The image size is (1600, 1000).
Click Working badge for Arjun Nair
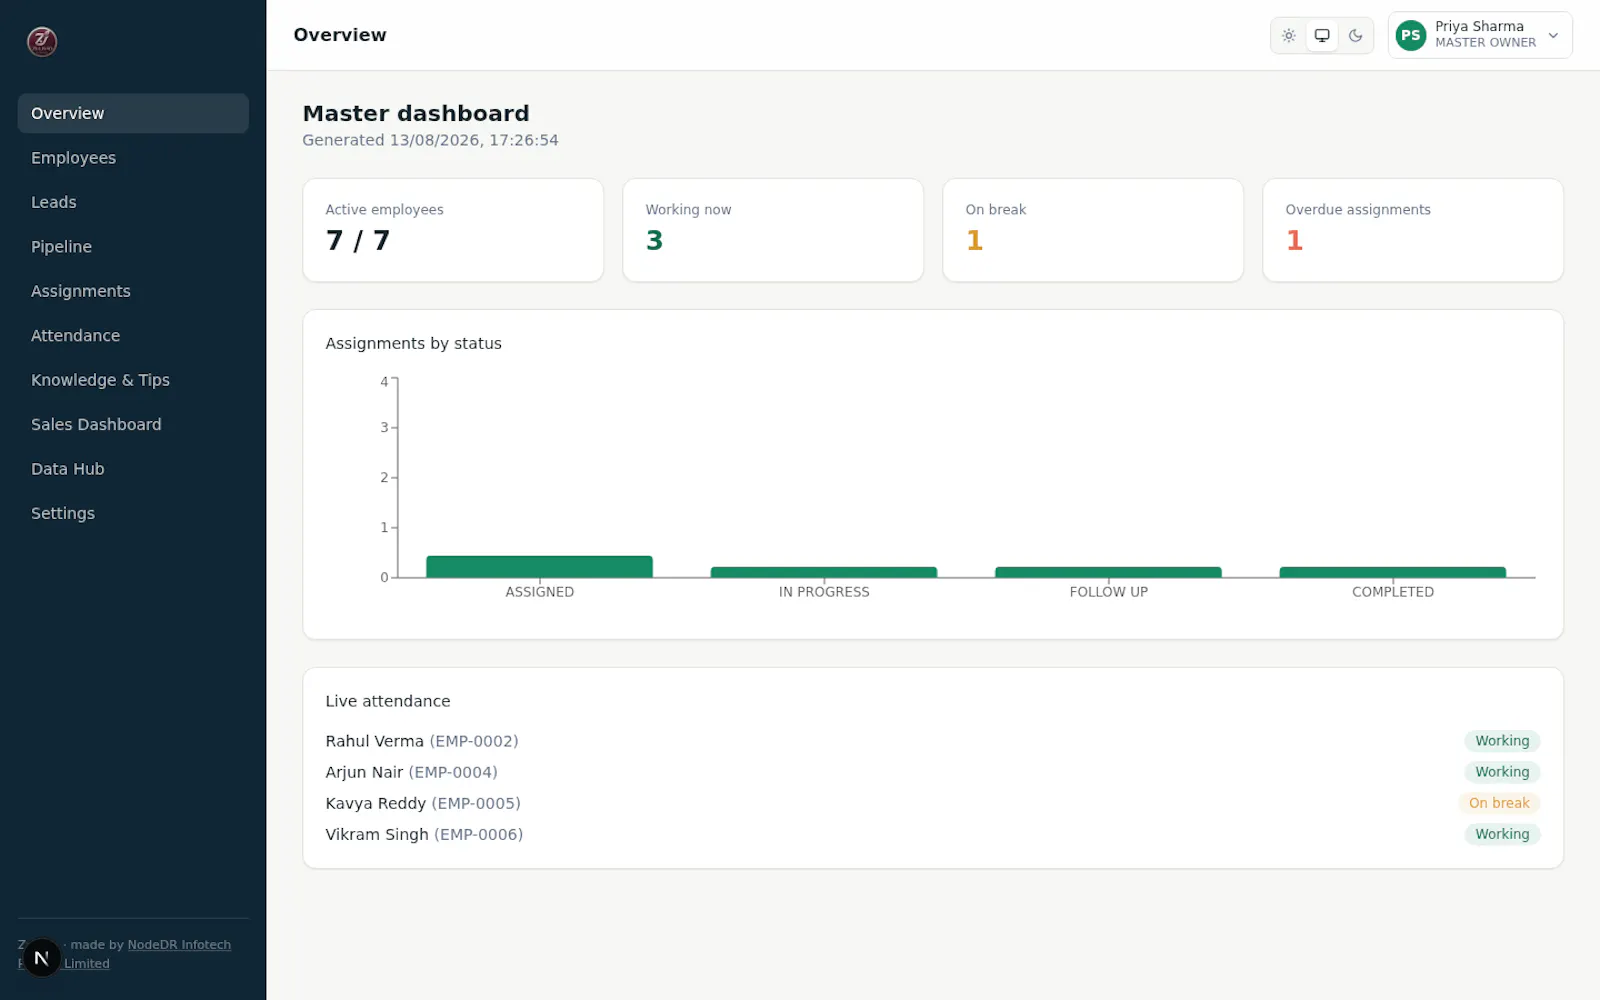click(1502, 772)
